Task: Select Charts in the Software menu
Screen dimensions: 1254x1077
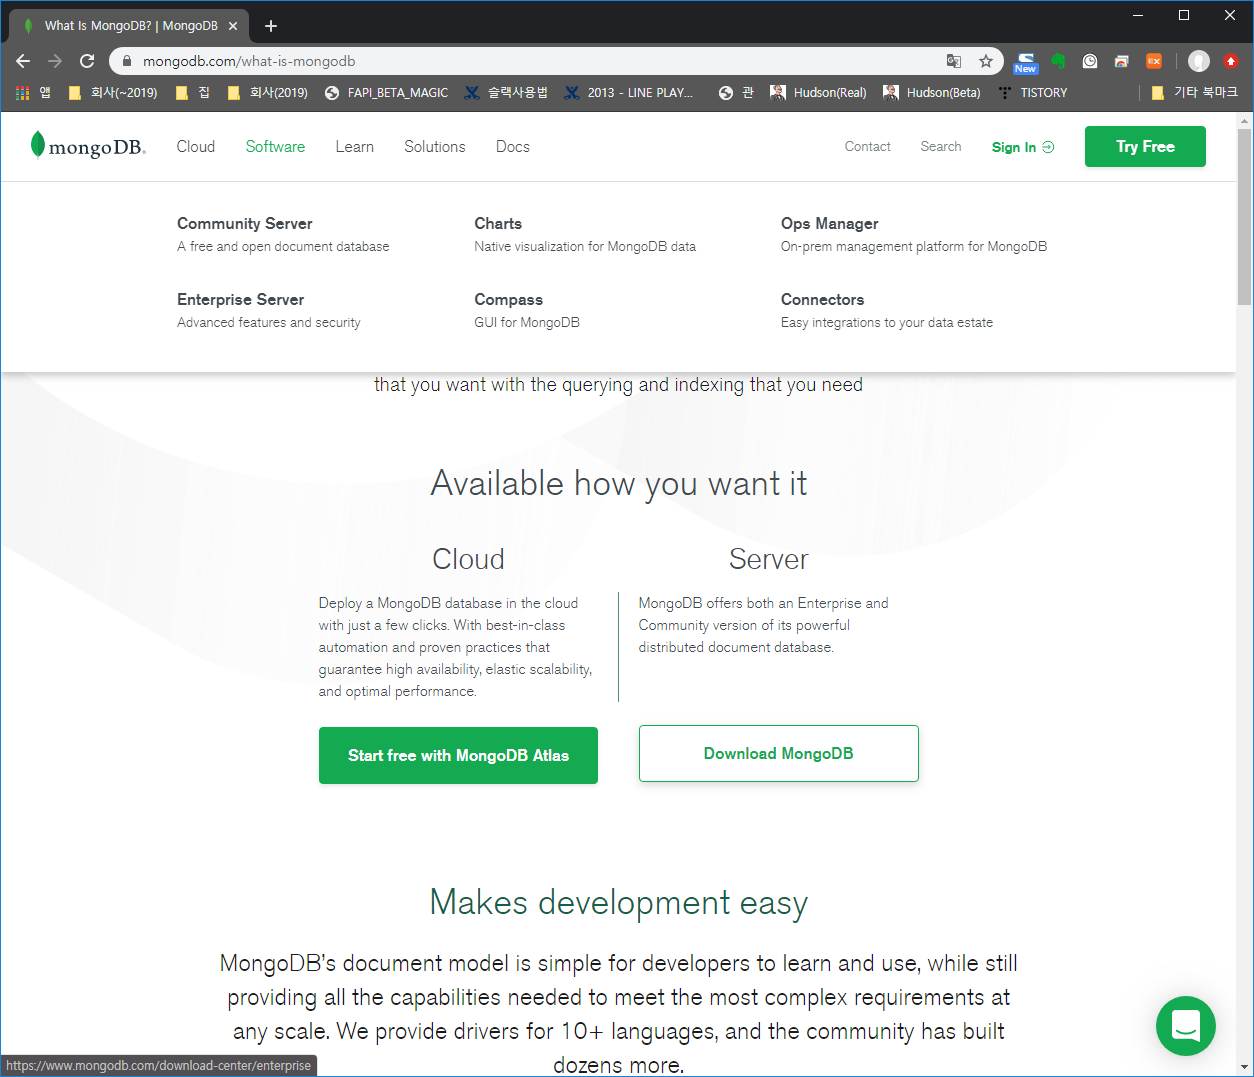Action: tap(585, 234)
